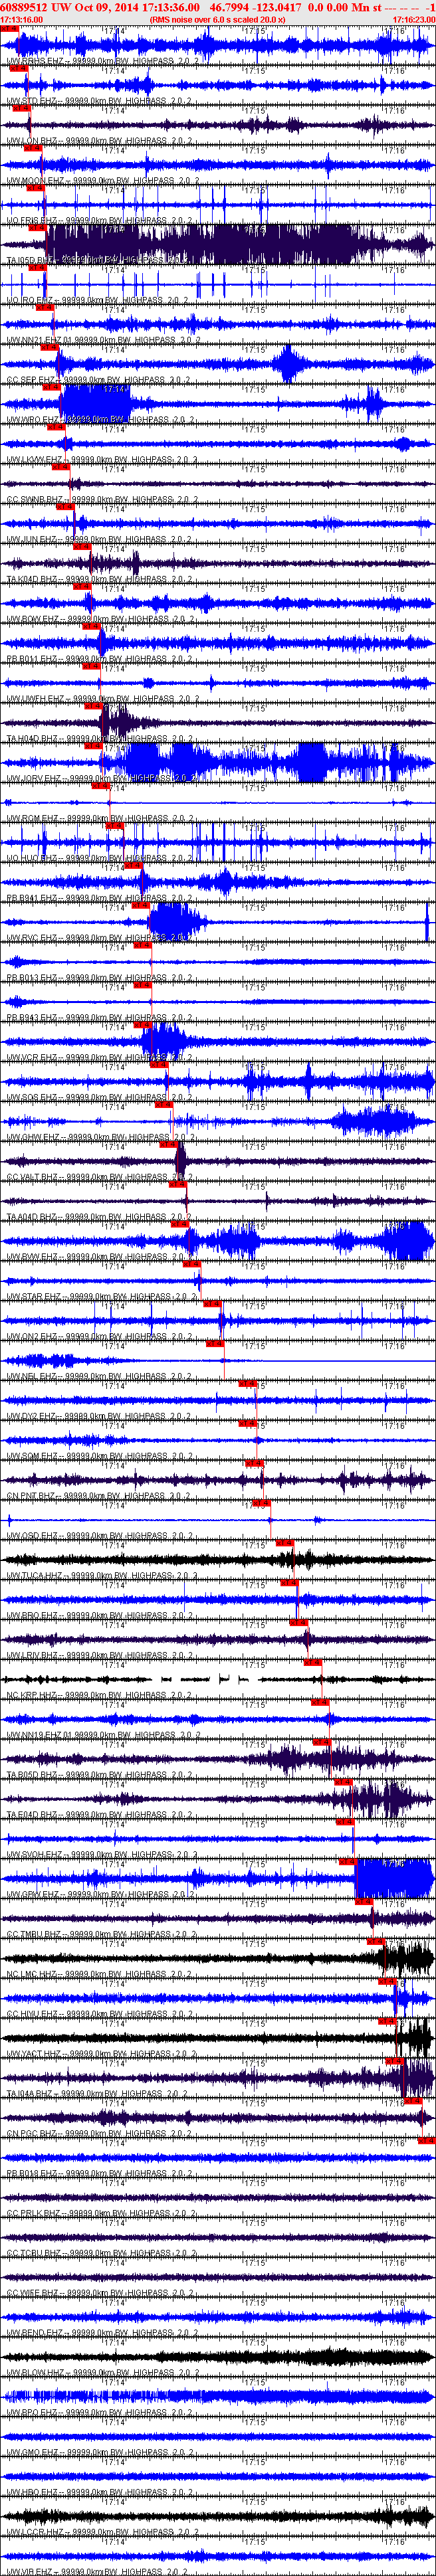
Task: Select the UW.BPO EHZ station label
Action: point(99,2413)
